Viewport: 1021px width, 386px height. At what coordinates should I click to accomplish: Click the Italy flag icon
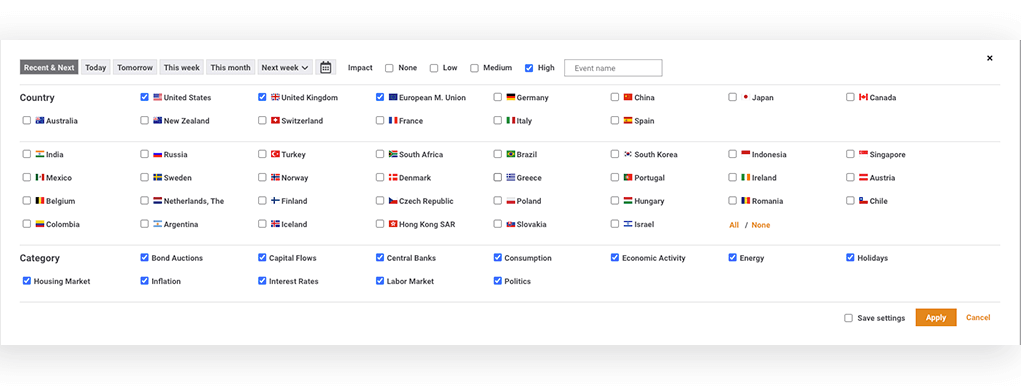[511, 120]
